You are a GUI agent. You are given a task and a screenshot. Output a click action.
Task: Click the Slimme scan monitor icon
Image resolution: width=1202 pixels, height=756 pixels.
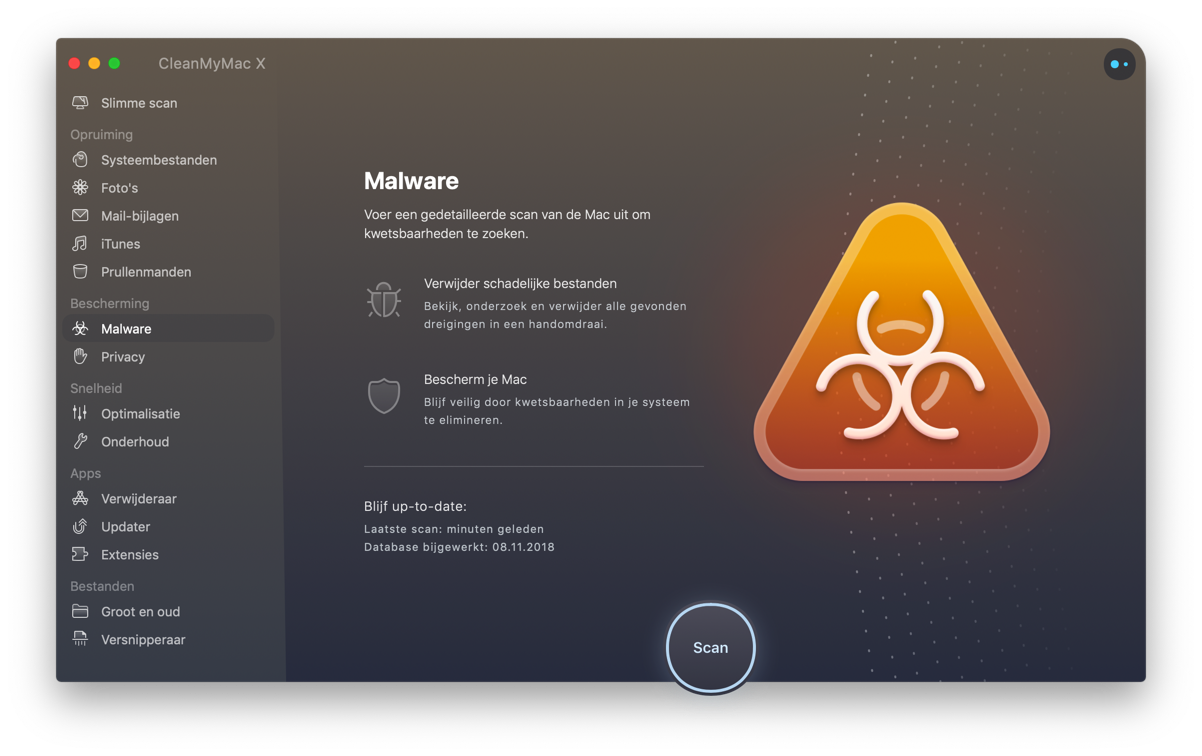80,103
